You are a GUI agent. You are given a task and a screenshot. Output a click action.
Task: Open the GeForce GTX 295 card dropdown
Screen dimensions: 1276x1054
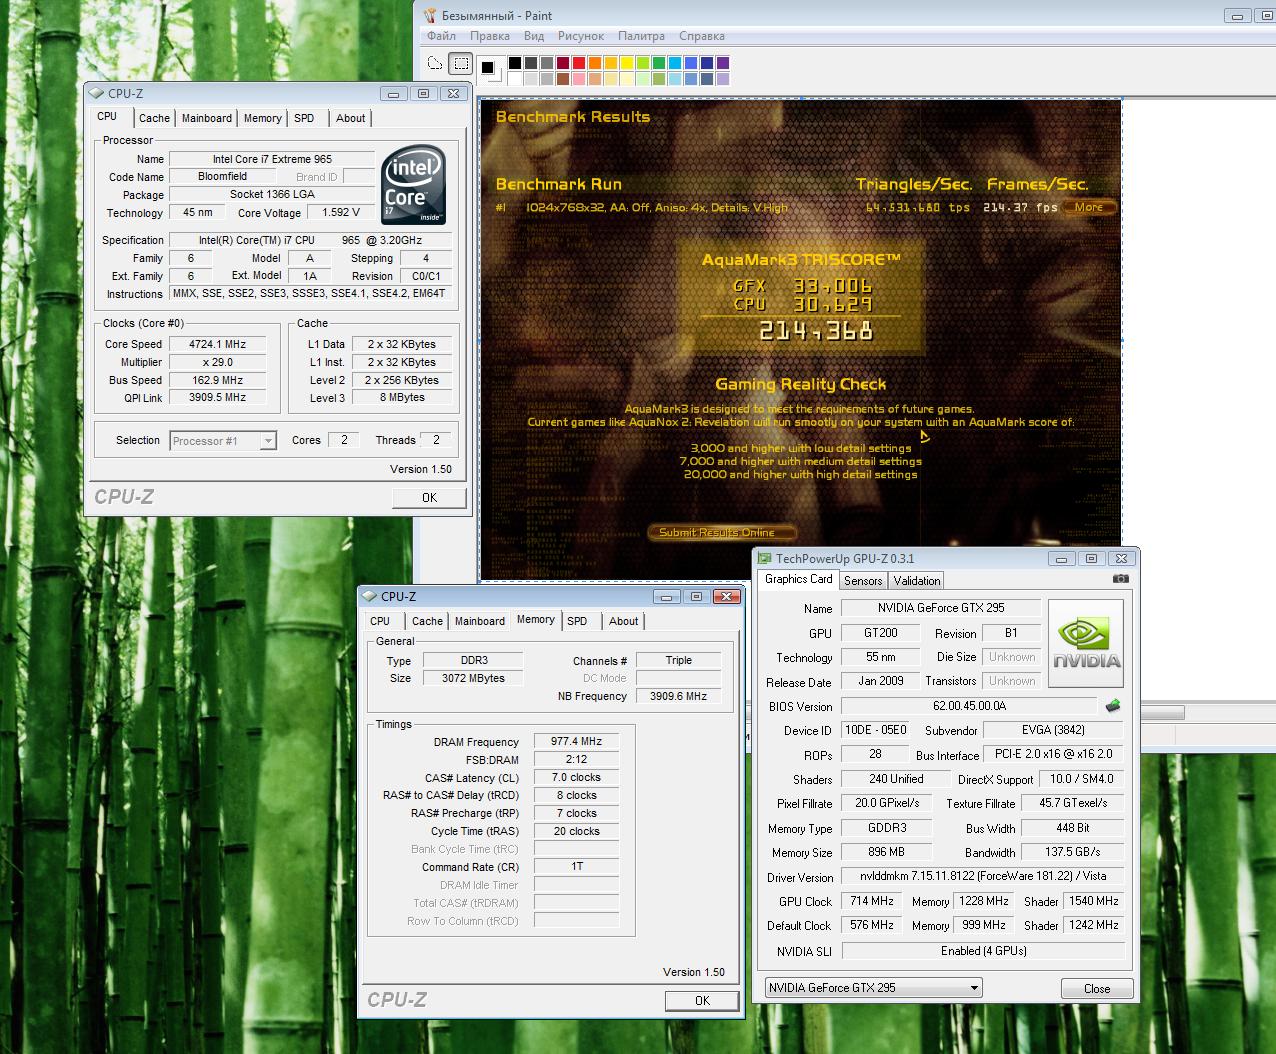[874, 988]
